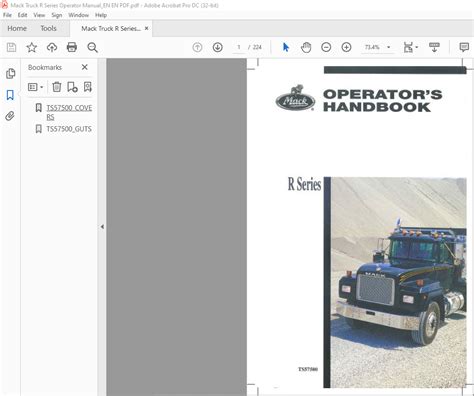This screenshot has width=474, height=396.
Task: Click the Mack bulldog logo
Action: coord(295,98)
